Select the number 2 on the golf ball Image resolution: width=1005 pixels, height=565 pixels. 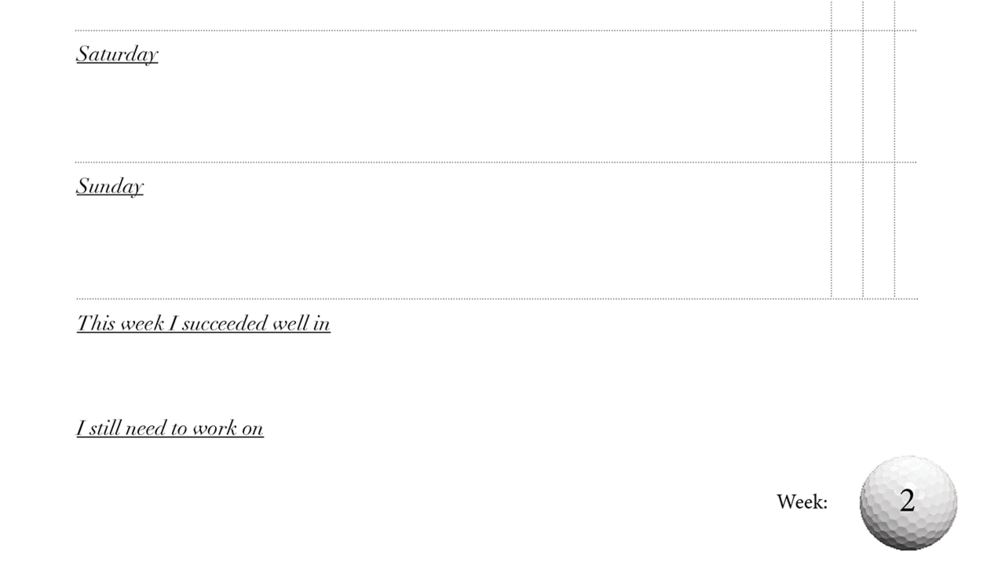[x=907, y=500]
